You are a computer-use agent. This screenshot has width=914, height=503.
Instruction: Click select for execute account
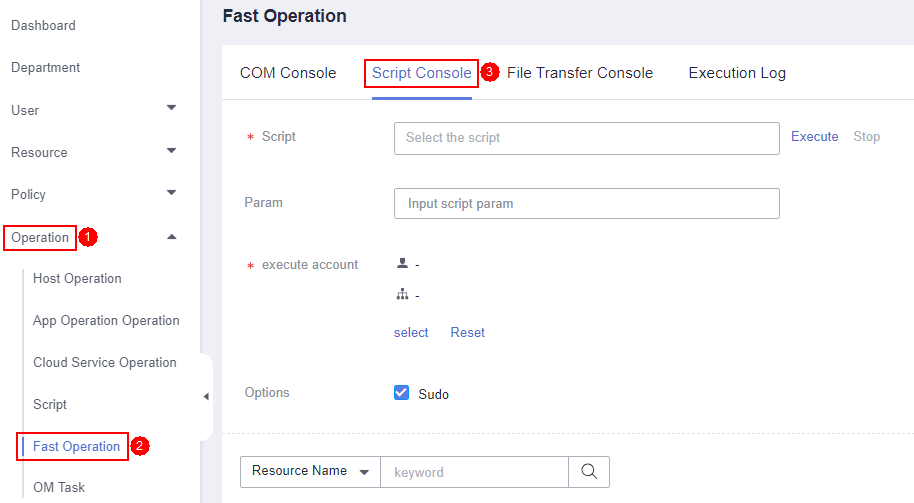[x=411, y=333]
